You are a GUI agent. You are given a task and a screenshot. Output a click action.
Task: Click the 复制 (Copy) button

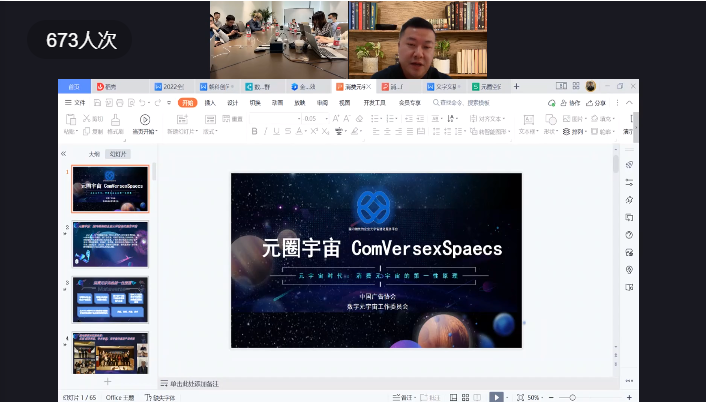click(93, 131)
